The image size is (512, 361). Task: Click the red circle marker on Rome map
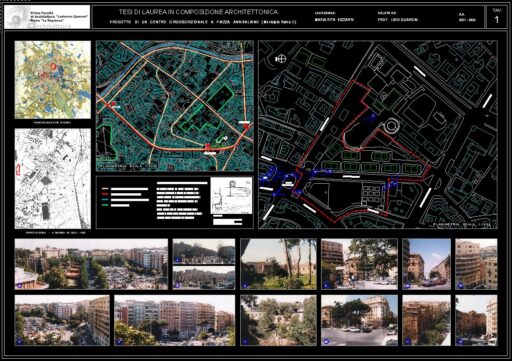[x=53, y=66]
